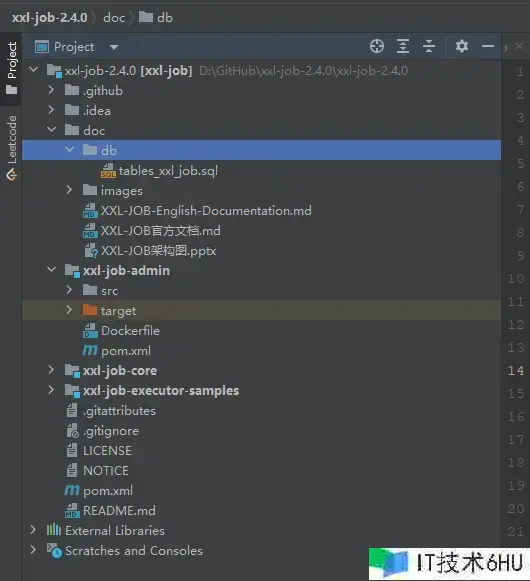Expand the target folder

[69, 310]
